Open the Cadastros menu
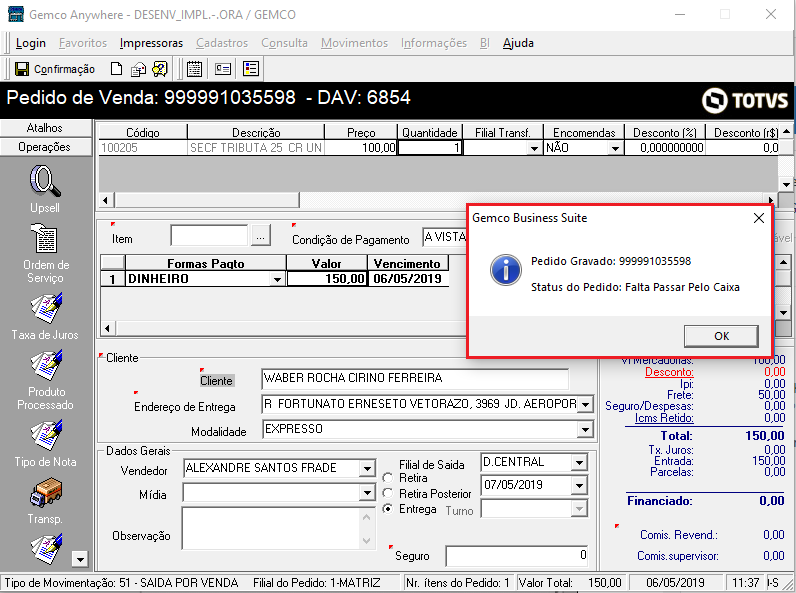Image resolution: width=796 pixels, height=593 pixels. (x=222, y=43)
